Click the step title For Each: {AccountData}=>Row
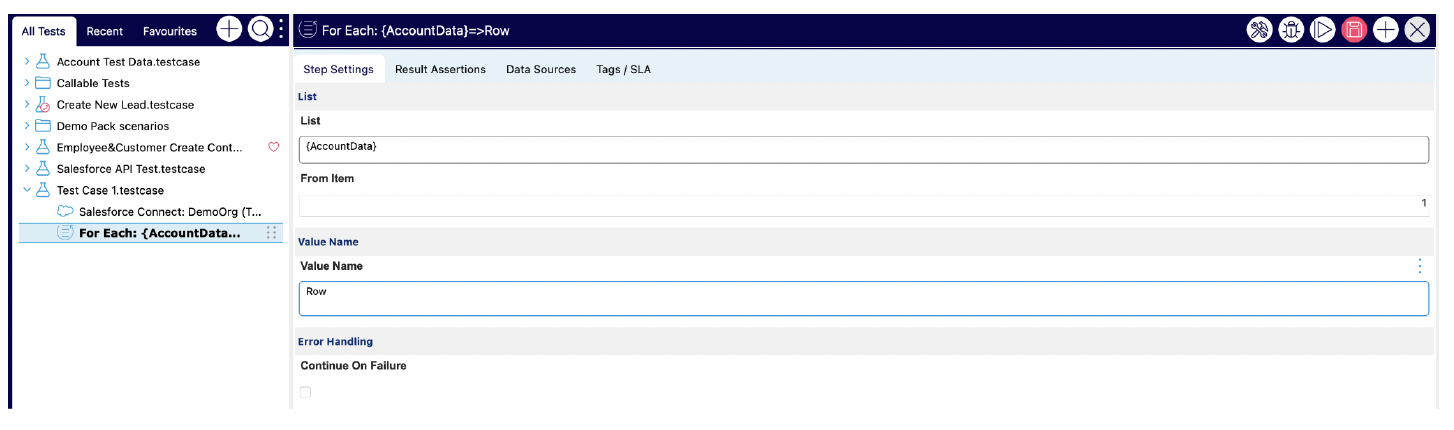Image resolution: width=1454 pixels, height=430 pixels. pos(415,31)
